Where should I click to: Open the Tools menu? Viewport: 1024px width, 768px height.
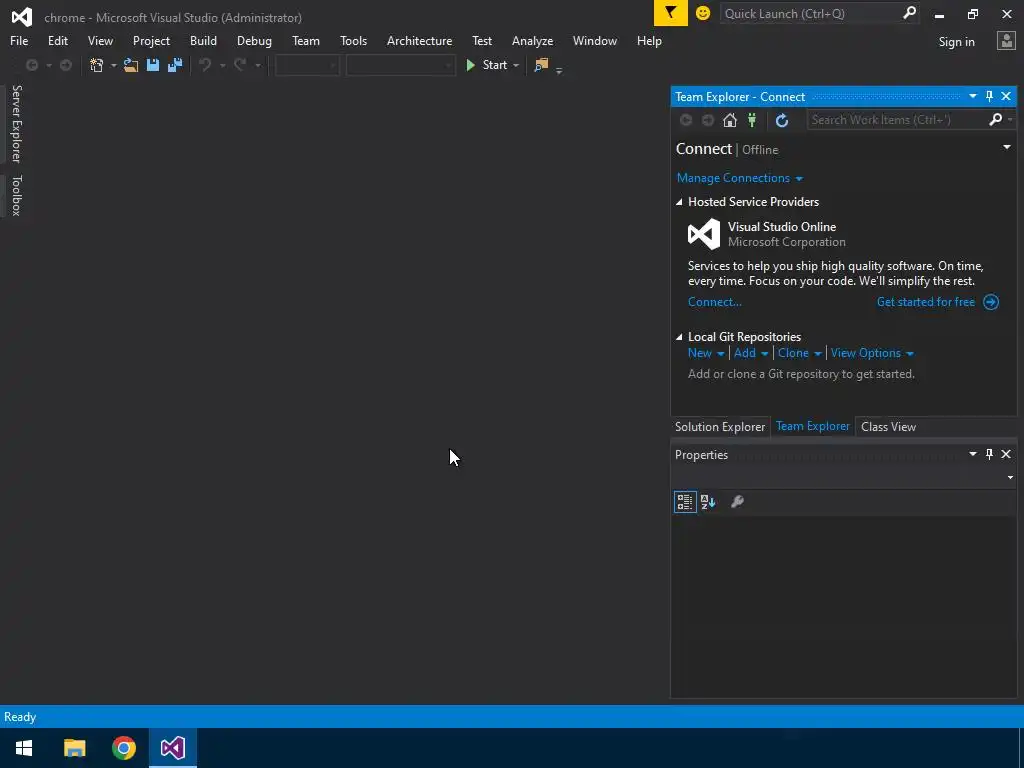[x=353, y=41]
